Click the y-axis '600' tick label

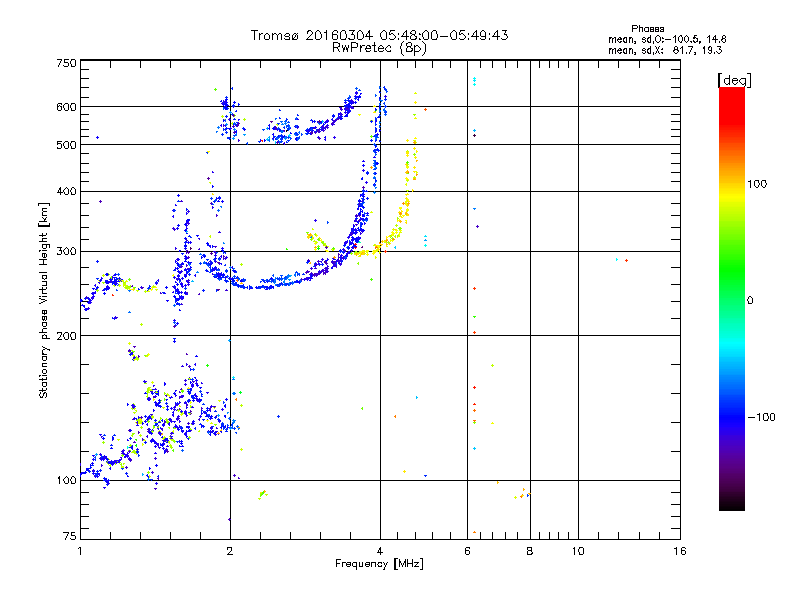[66, 107]
